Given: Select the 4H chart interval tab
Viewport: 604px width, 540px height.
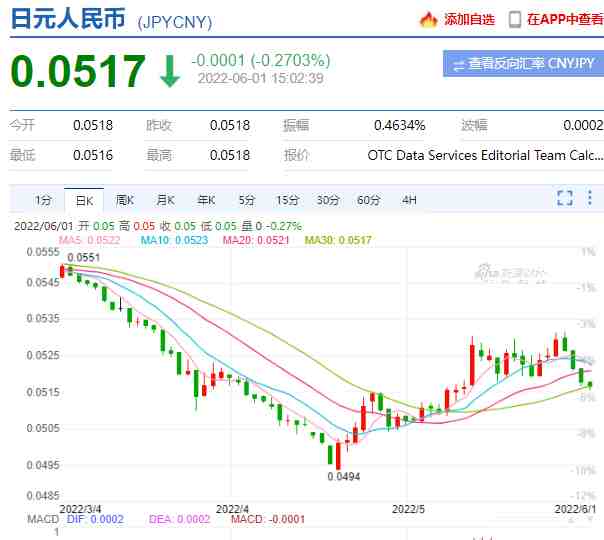Looking at the screenshot, I should click(x=409, y=200).
